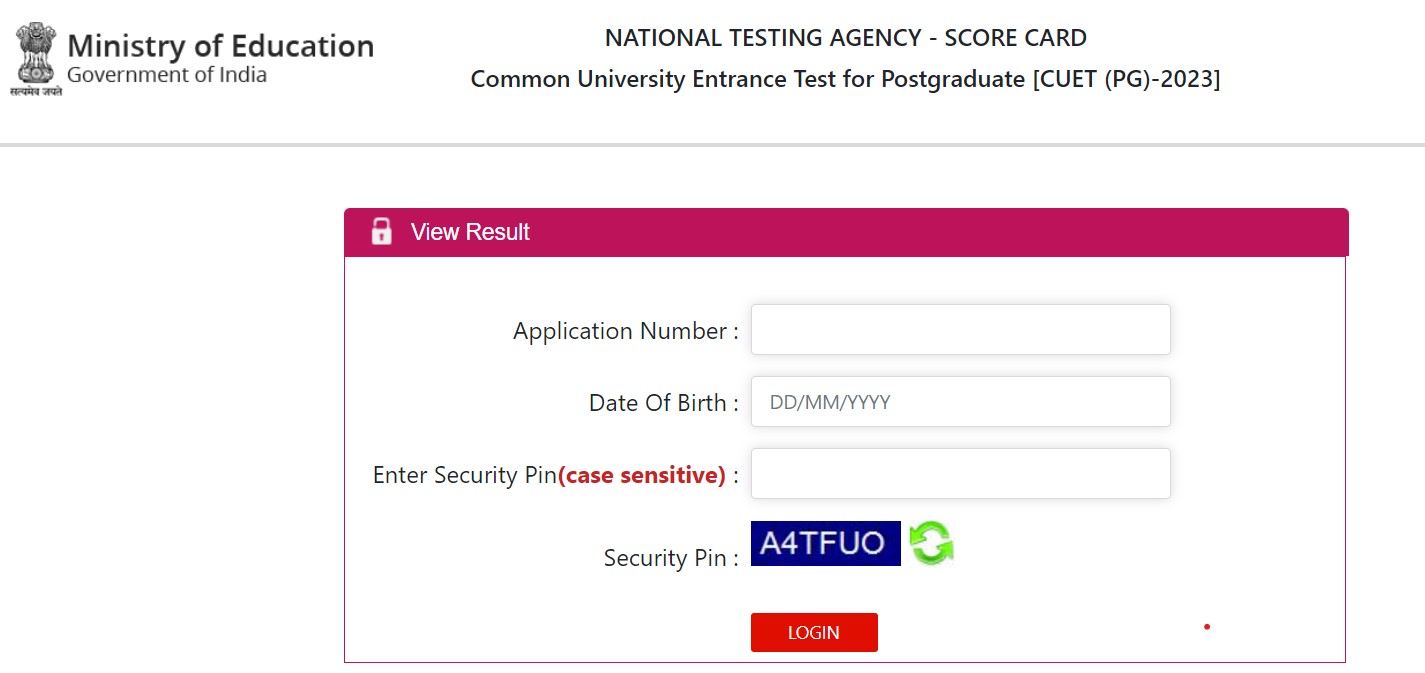Click the Application Number input field
Image resolution: width=1425 pixels, height=673 pixels.
tap(960, 329)
